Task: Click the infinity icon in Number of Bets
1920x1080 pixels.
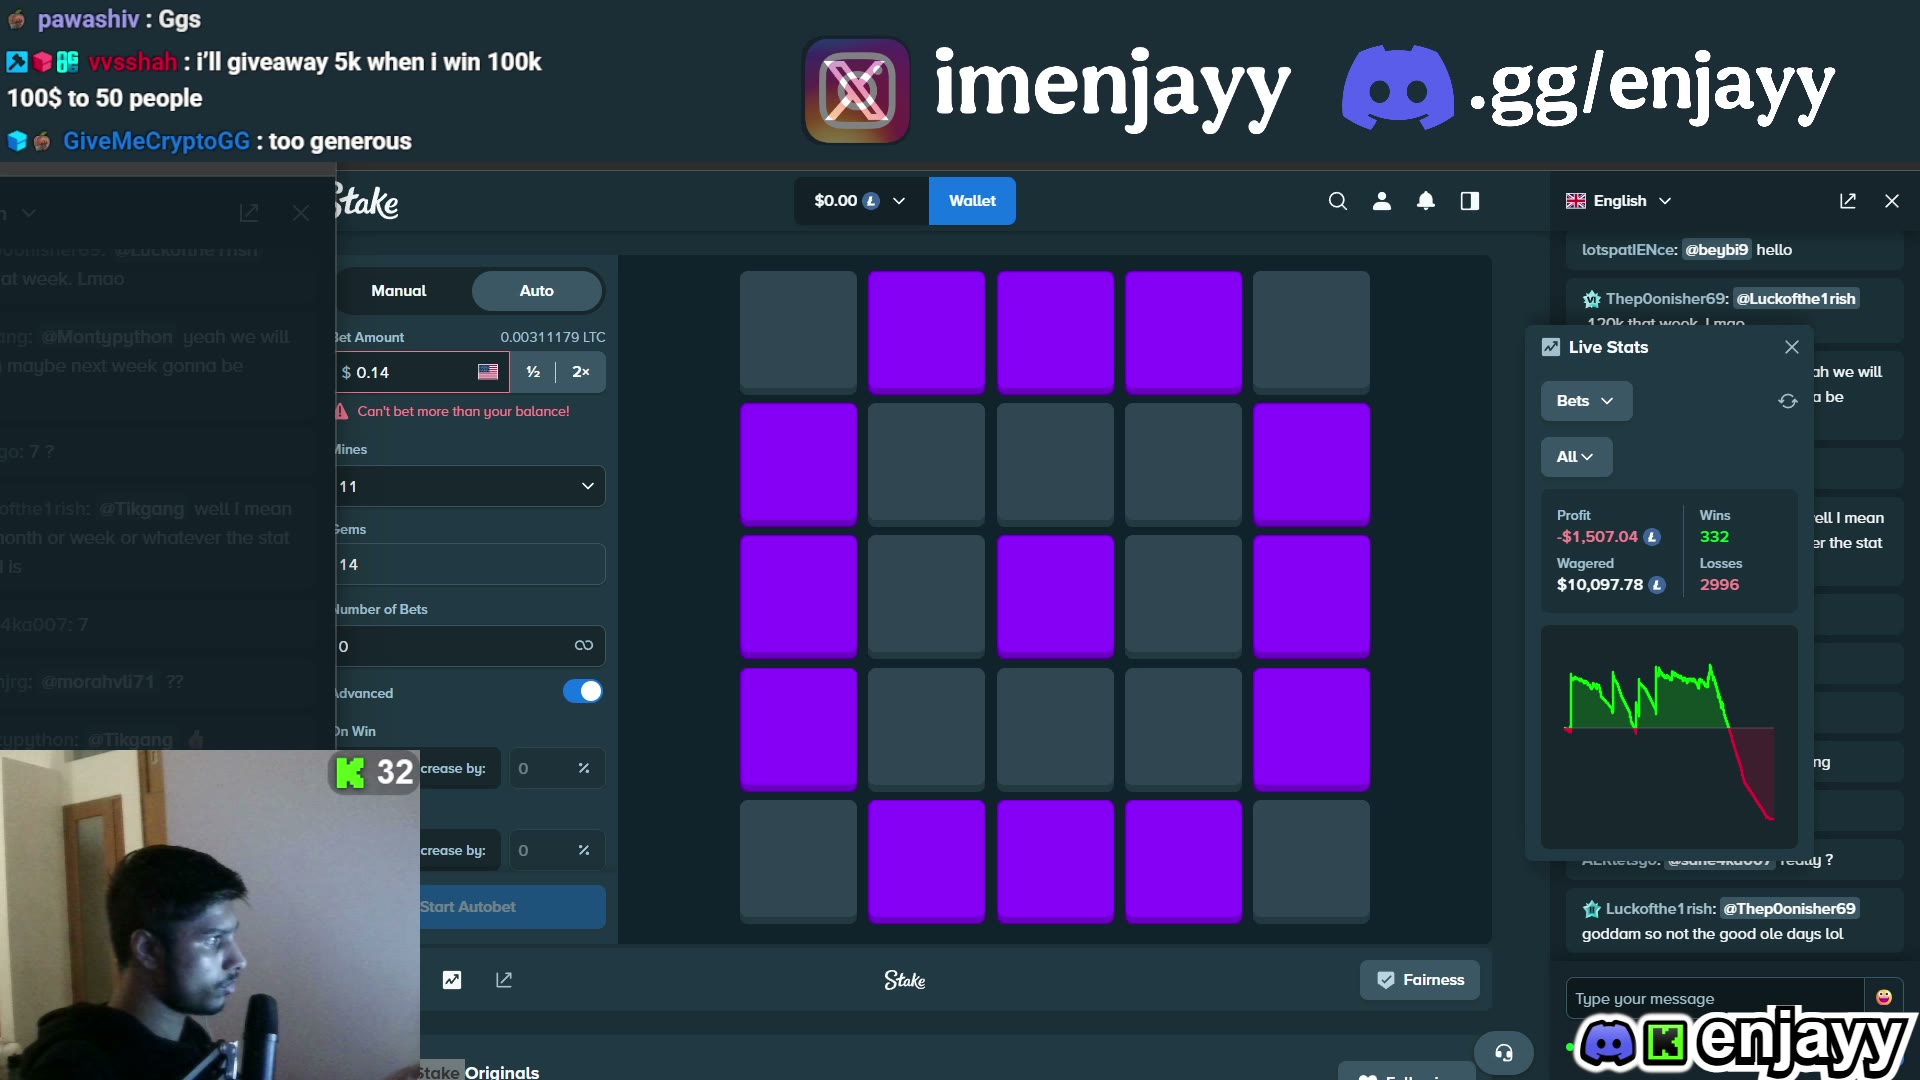Action: (584, 646)
